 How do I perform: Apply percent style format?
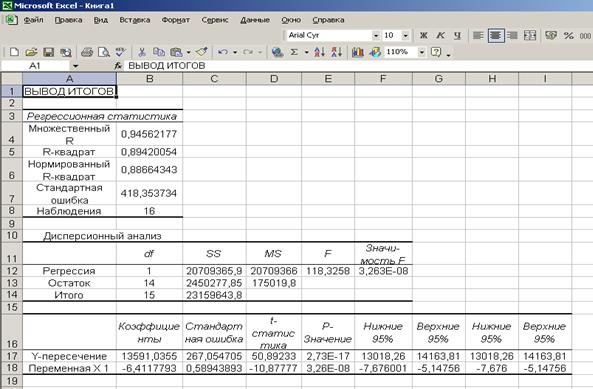click(568, 36)
